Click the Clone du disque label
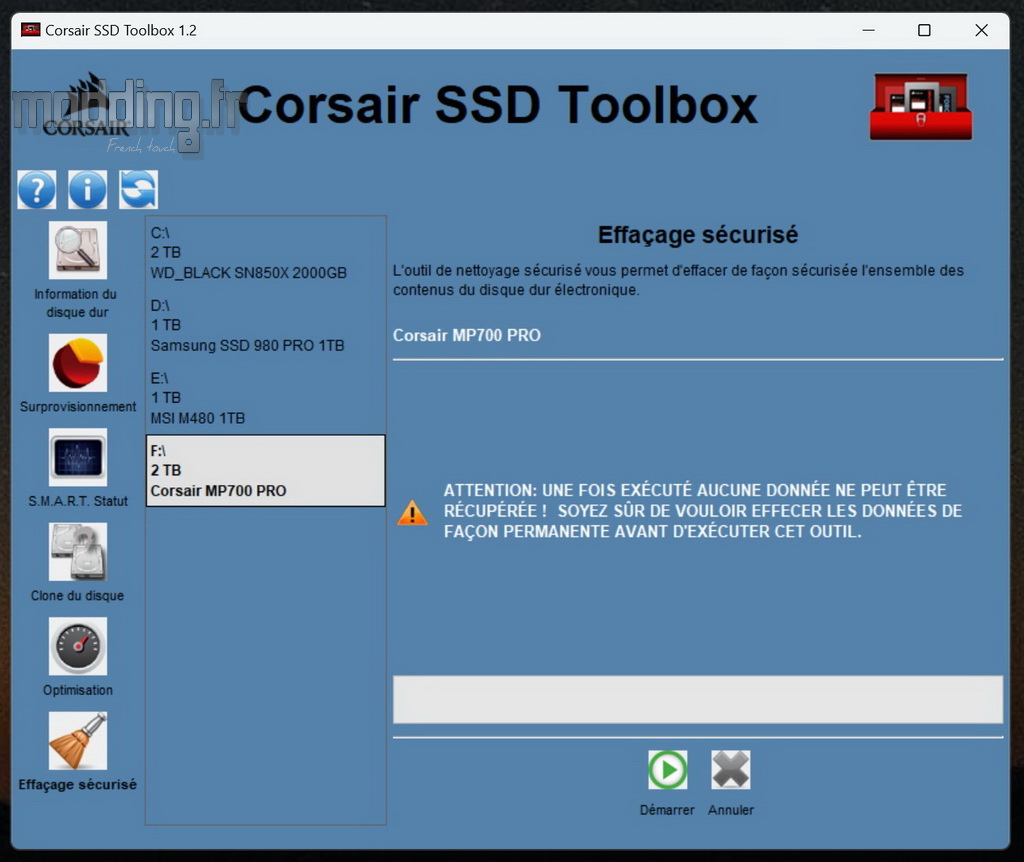 click(77, 596)
